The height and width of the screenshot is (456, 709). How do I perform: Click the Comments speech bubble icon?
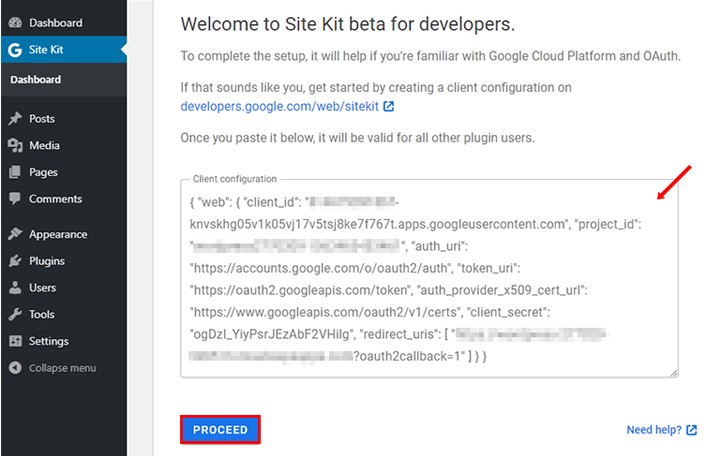[15, 199]
